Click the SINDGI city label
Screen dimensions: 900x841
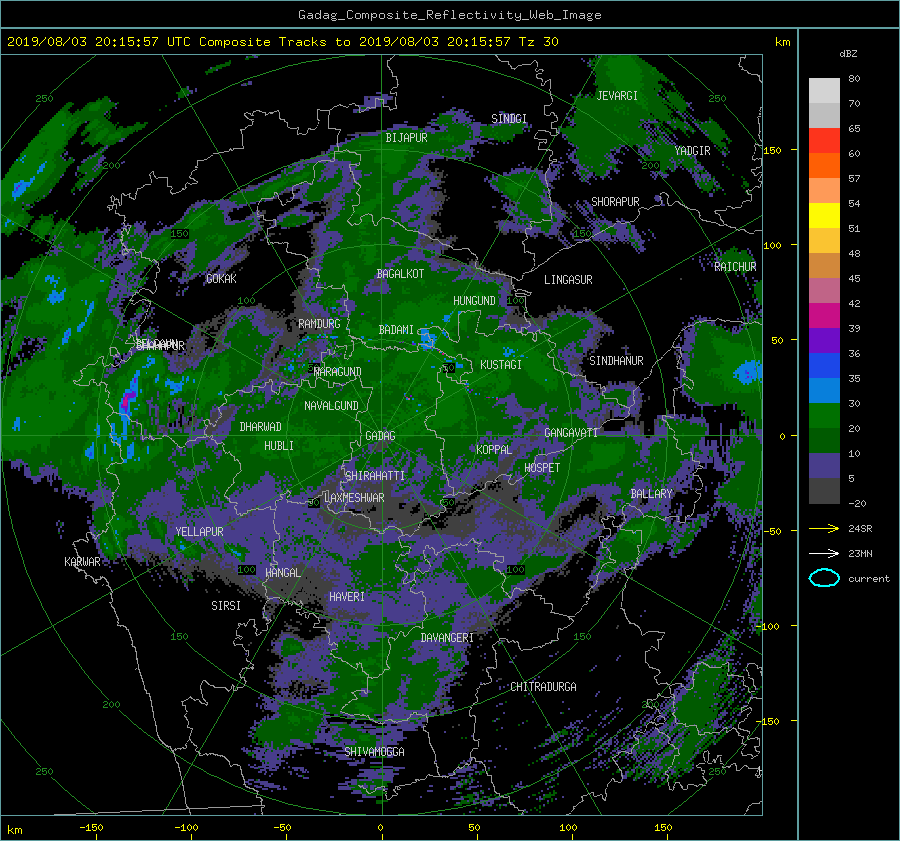(509, 119)
